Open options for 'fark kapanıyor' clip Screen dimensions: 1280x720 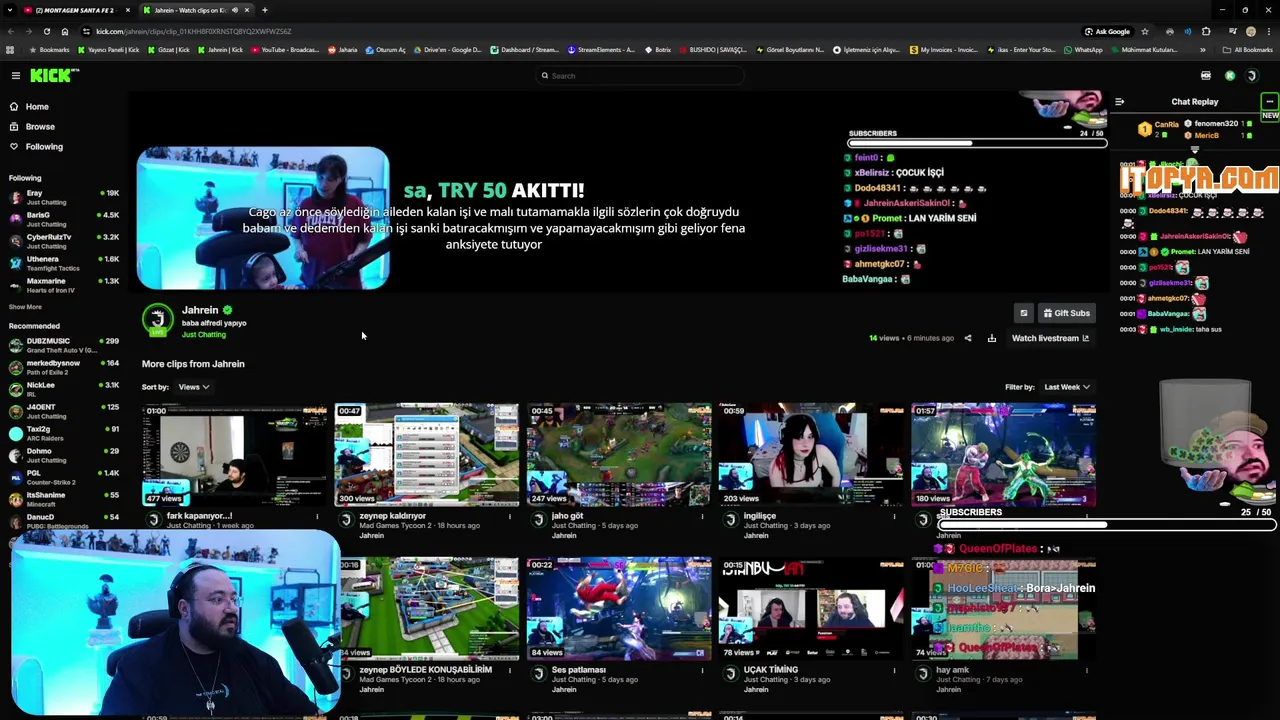pyautogui.click(x=317, y=517)
